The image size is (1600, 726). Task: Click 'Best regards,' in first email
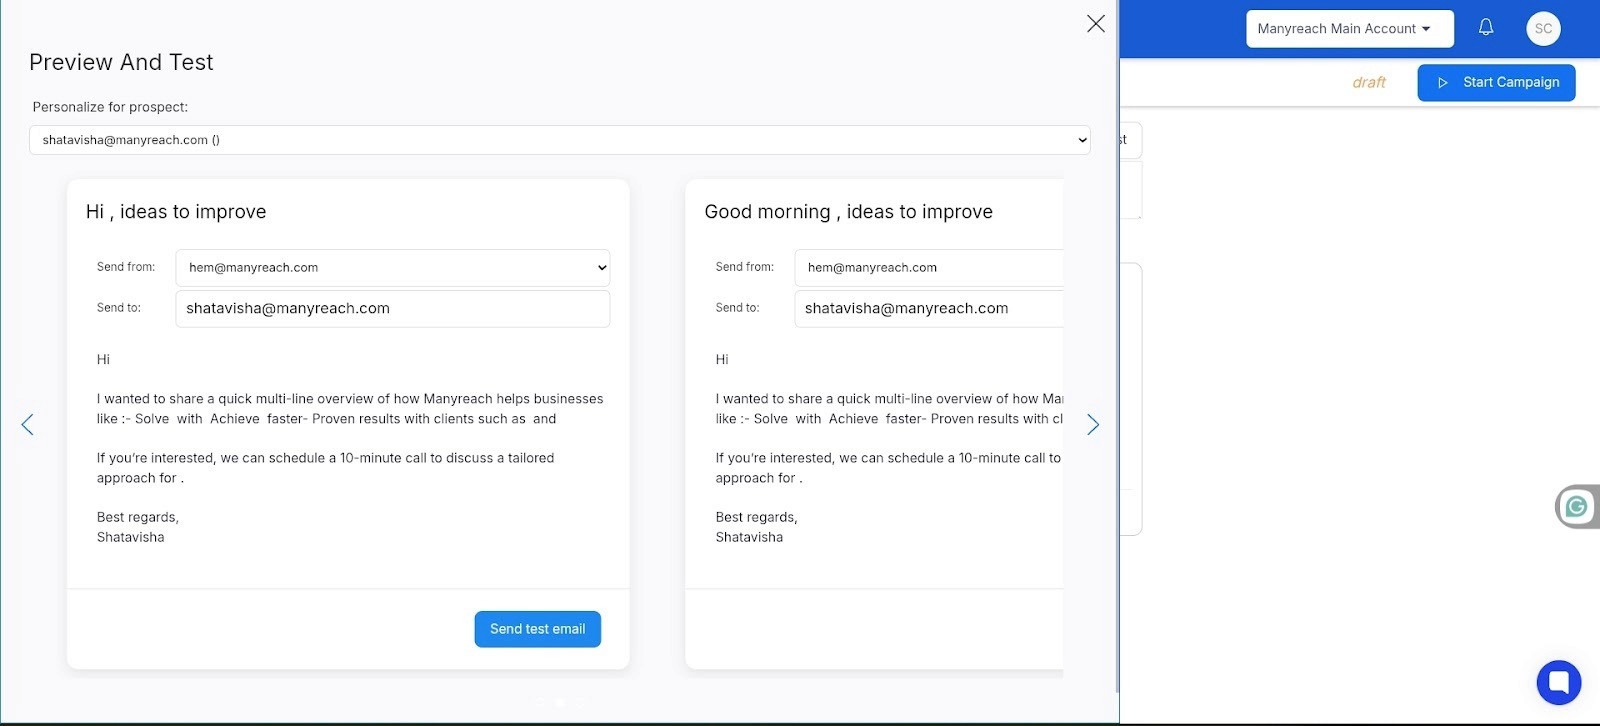[138, 517]
